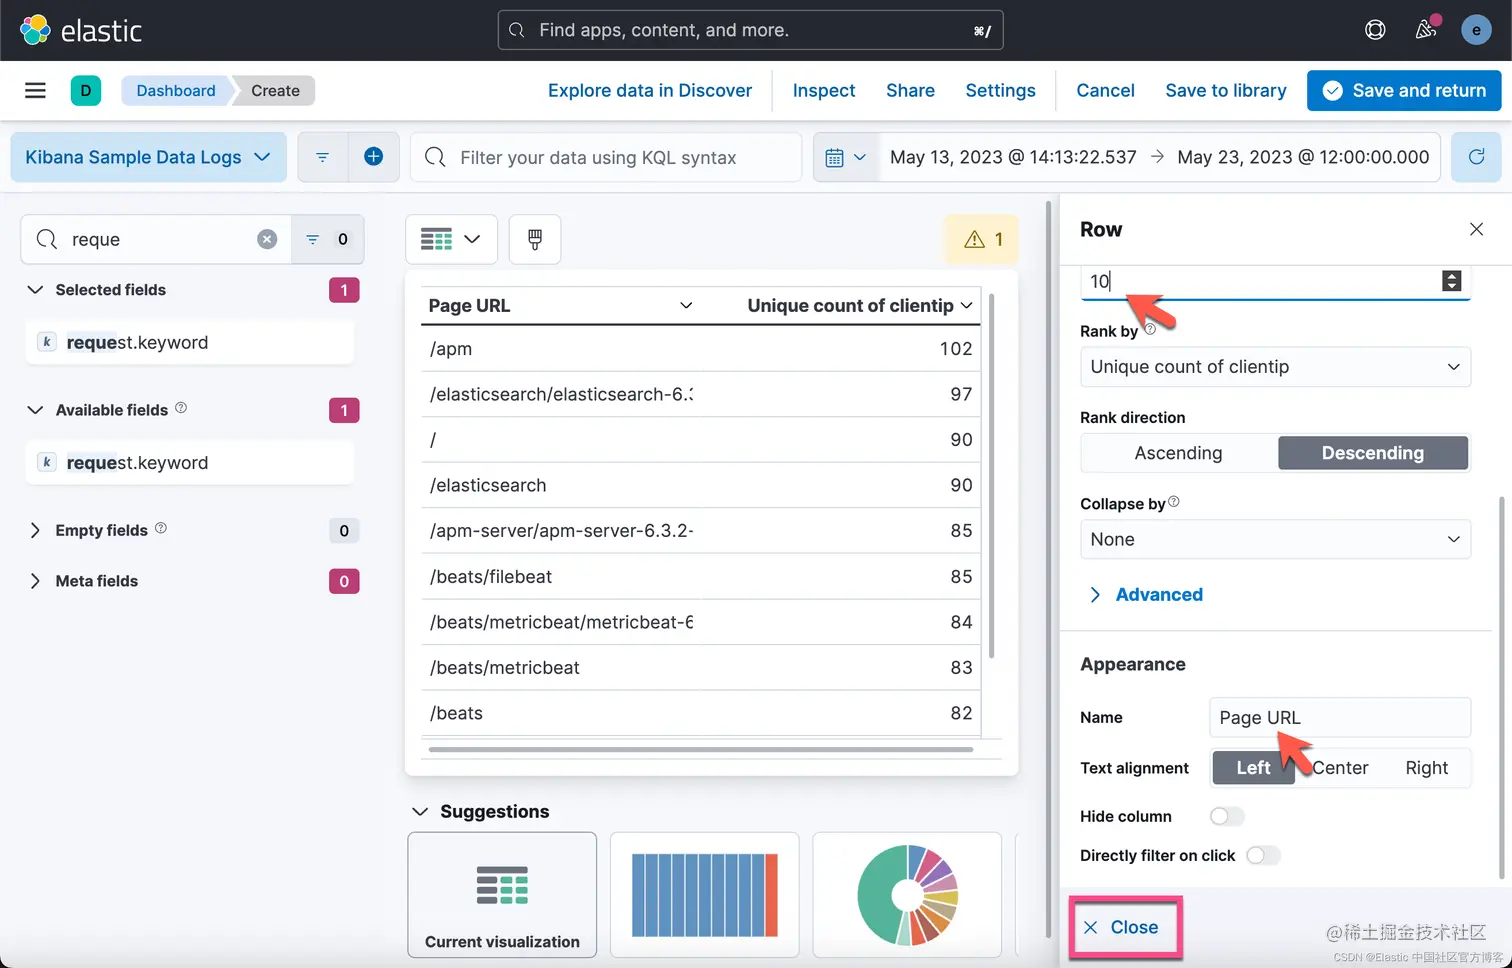
Task: Click the Elastic logo
Action: pyautogui.click(x=81, y=30)
